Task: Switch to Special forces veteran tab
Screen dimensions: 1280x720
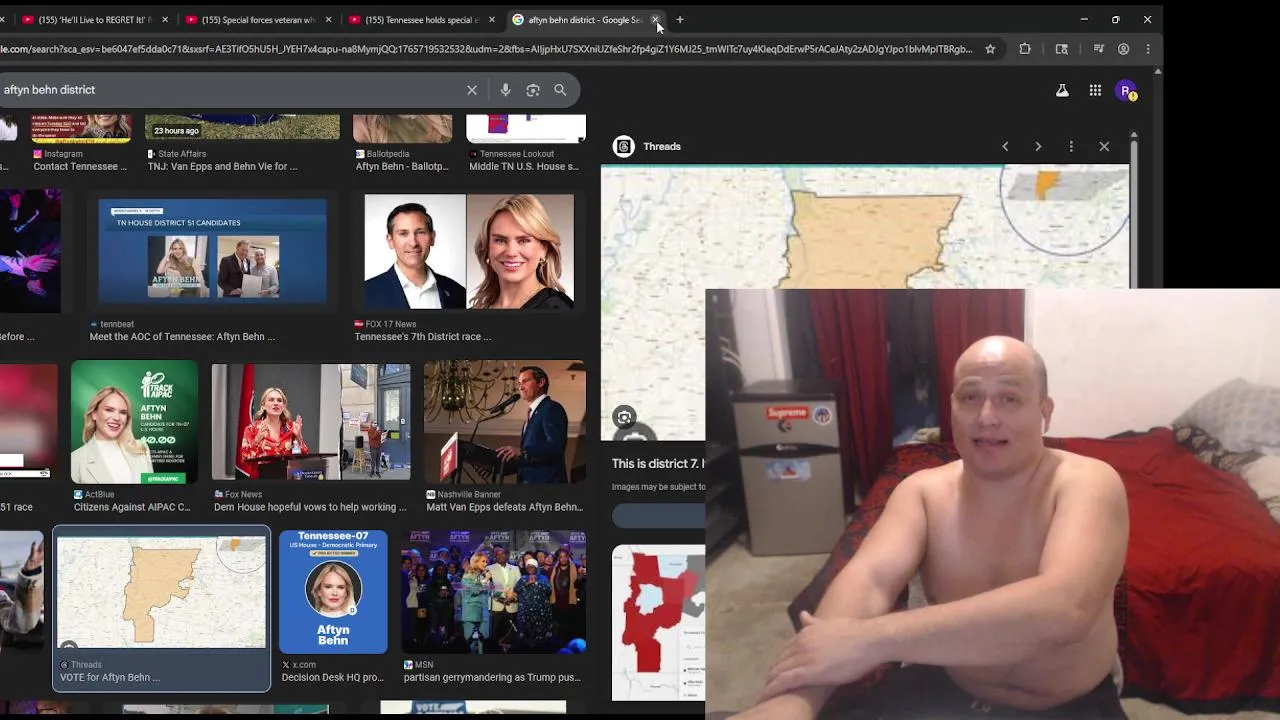Action: pos(258,19)
